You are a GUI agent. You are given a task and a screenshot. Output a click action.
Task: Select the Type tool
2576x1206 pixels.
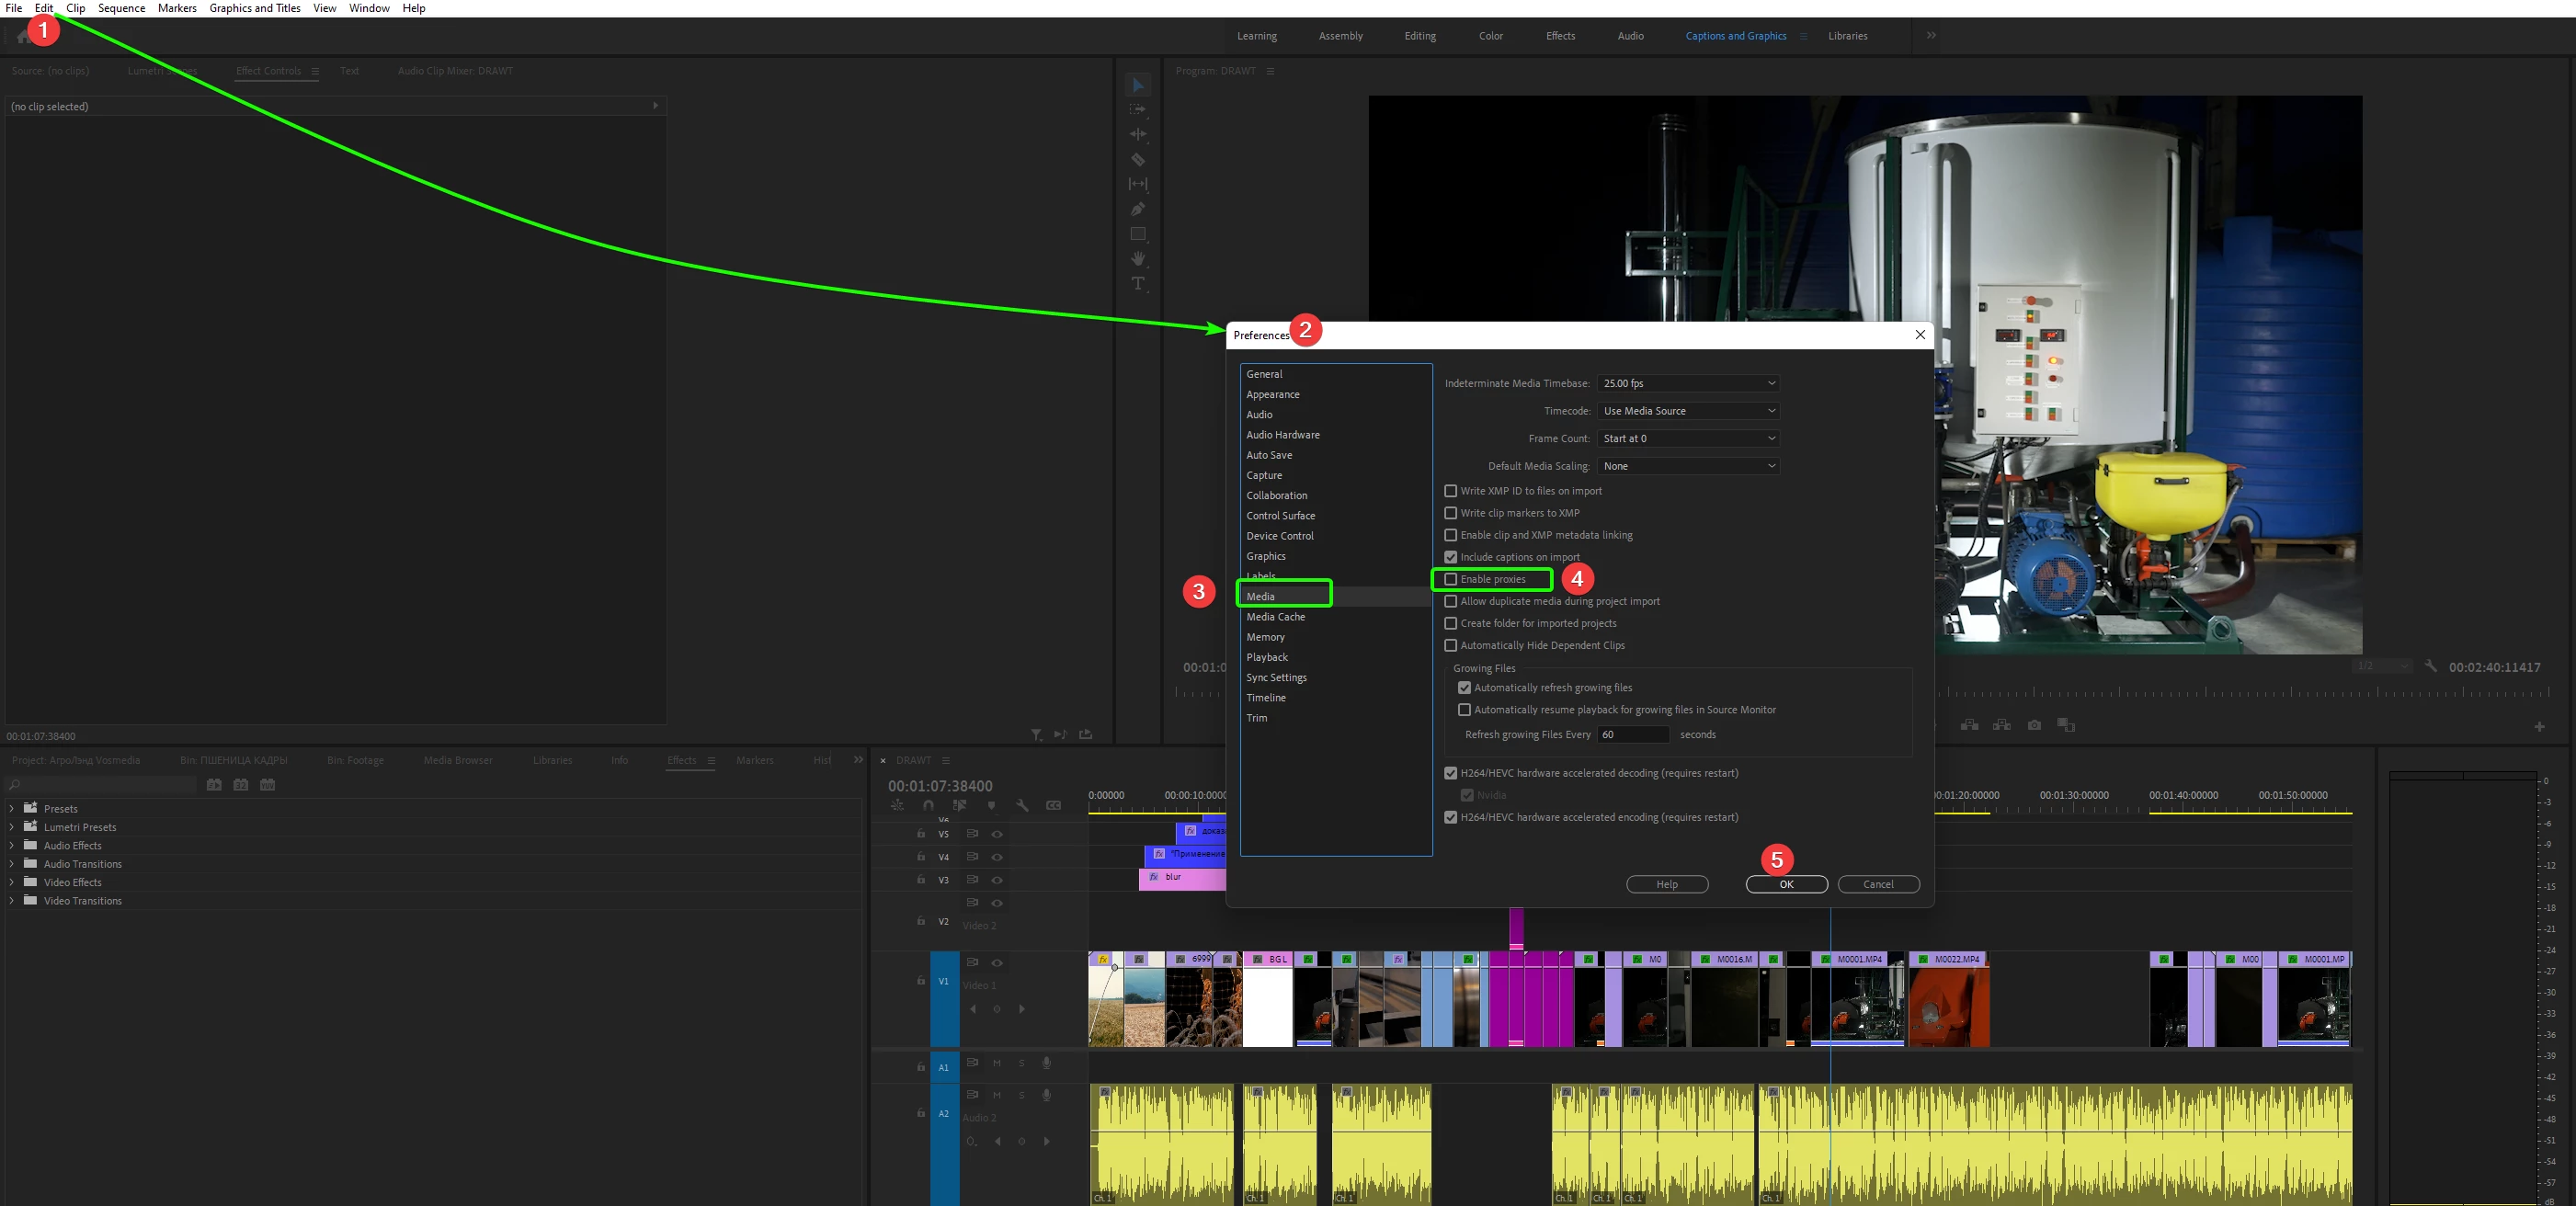pos(1138,284)
